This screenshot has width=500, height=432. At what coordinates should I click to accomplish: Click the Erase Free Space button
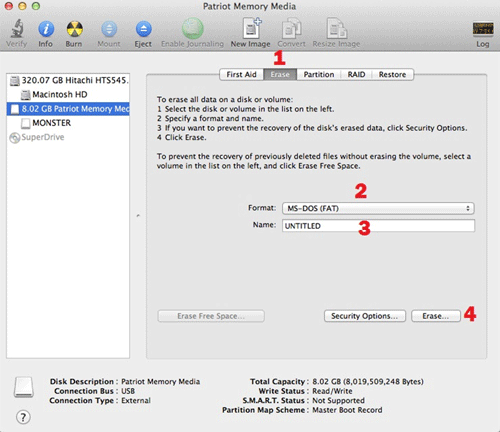[211, 316]
